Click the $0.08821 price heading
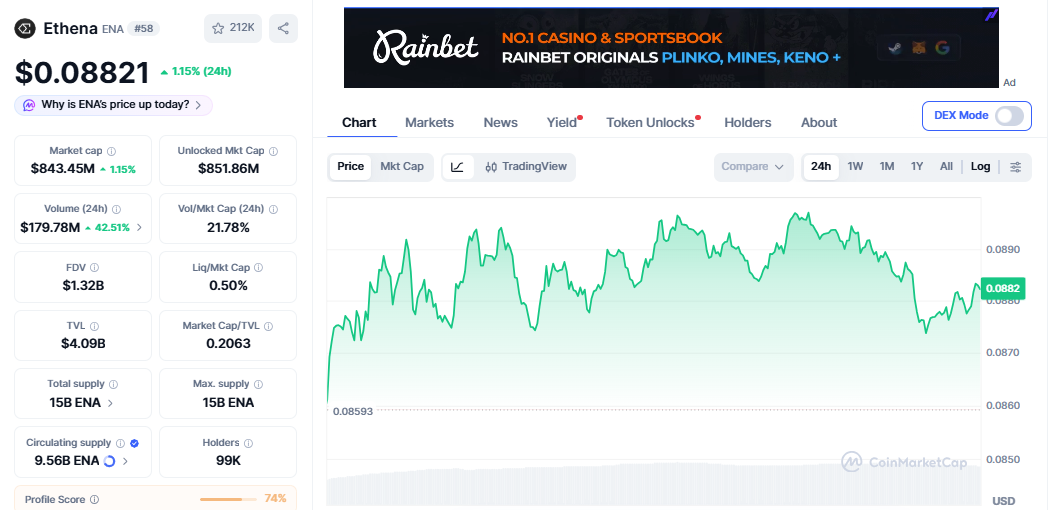The height and width of the screenshot is (510, 1048). click(x=82, y=72)
